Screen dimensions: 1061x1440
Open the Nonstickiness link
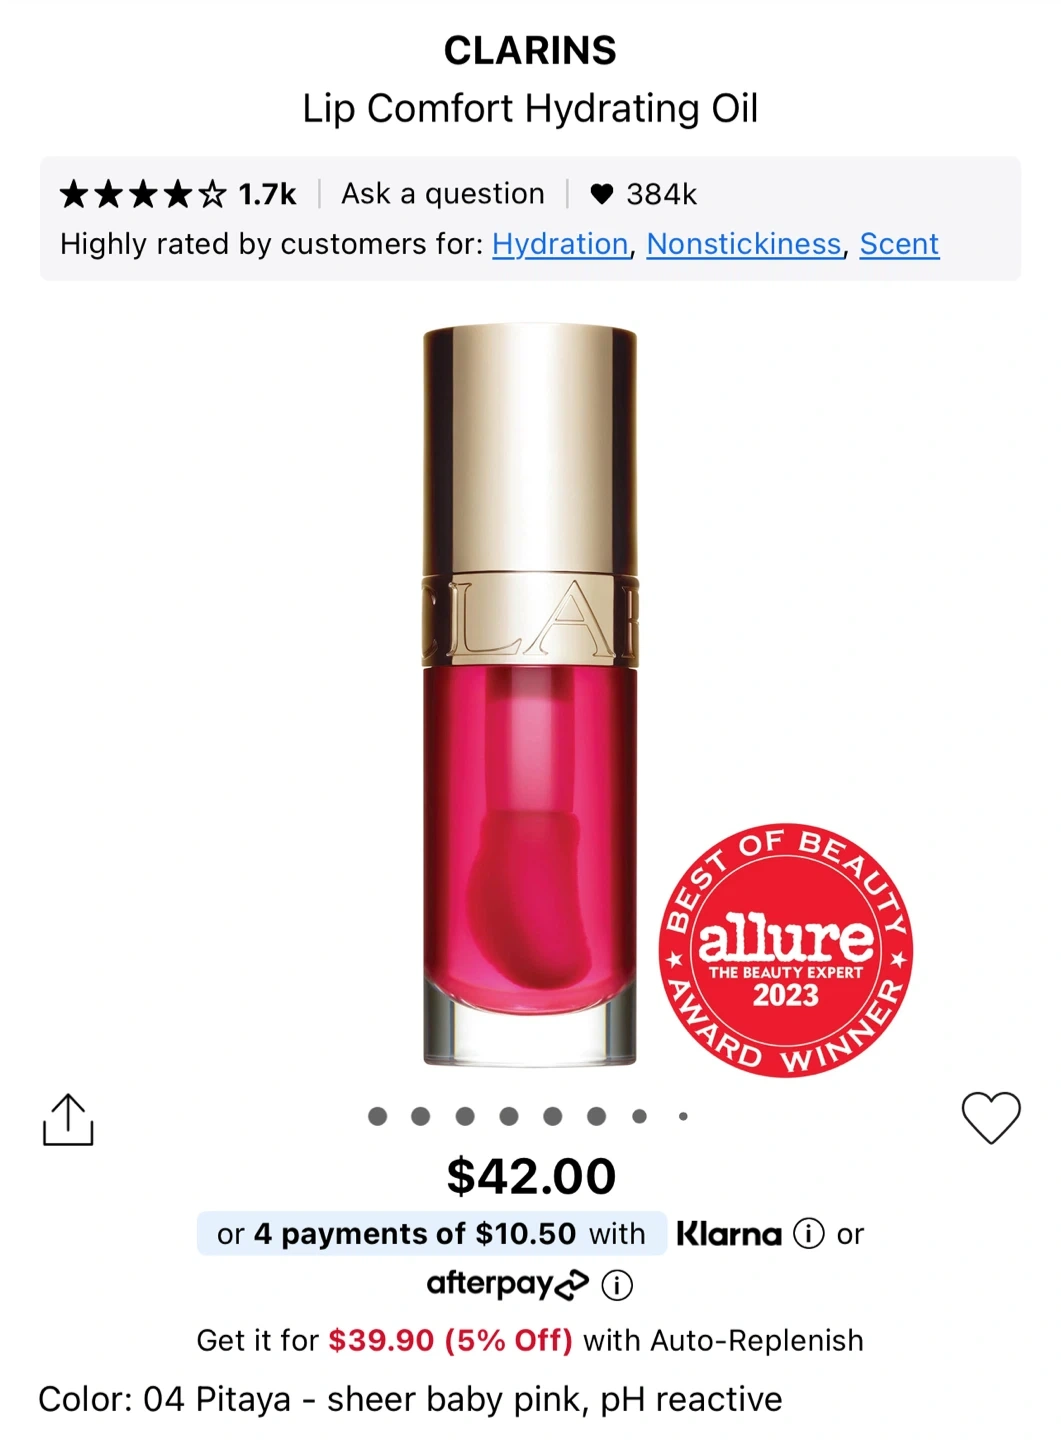coord(744,244)
